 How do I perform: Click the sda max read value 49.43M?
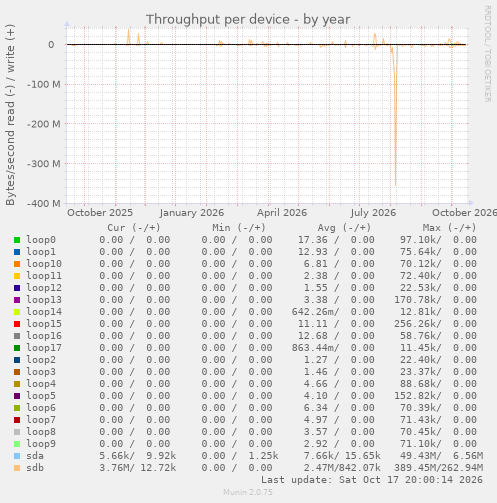pyautogui.click(x=419, y=456)
